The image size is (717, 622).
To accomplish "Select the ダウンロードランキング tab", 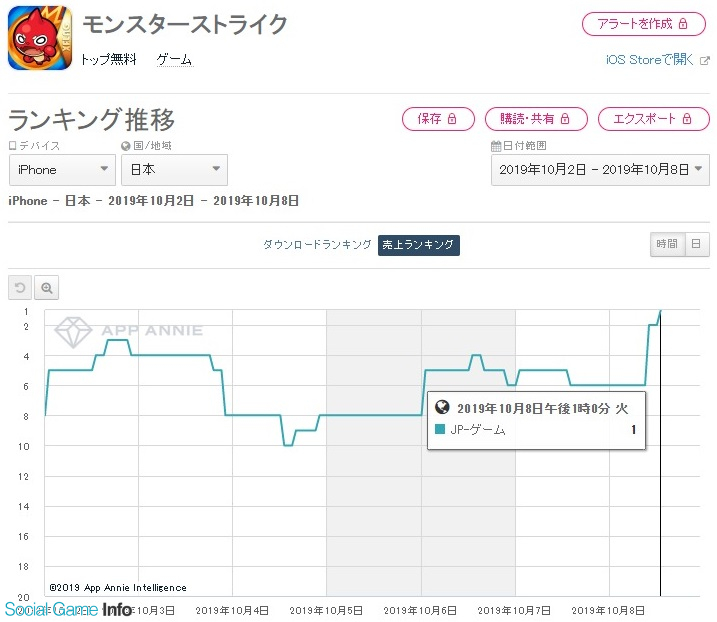I will (x=317, y=245).
